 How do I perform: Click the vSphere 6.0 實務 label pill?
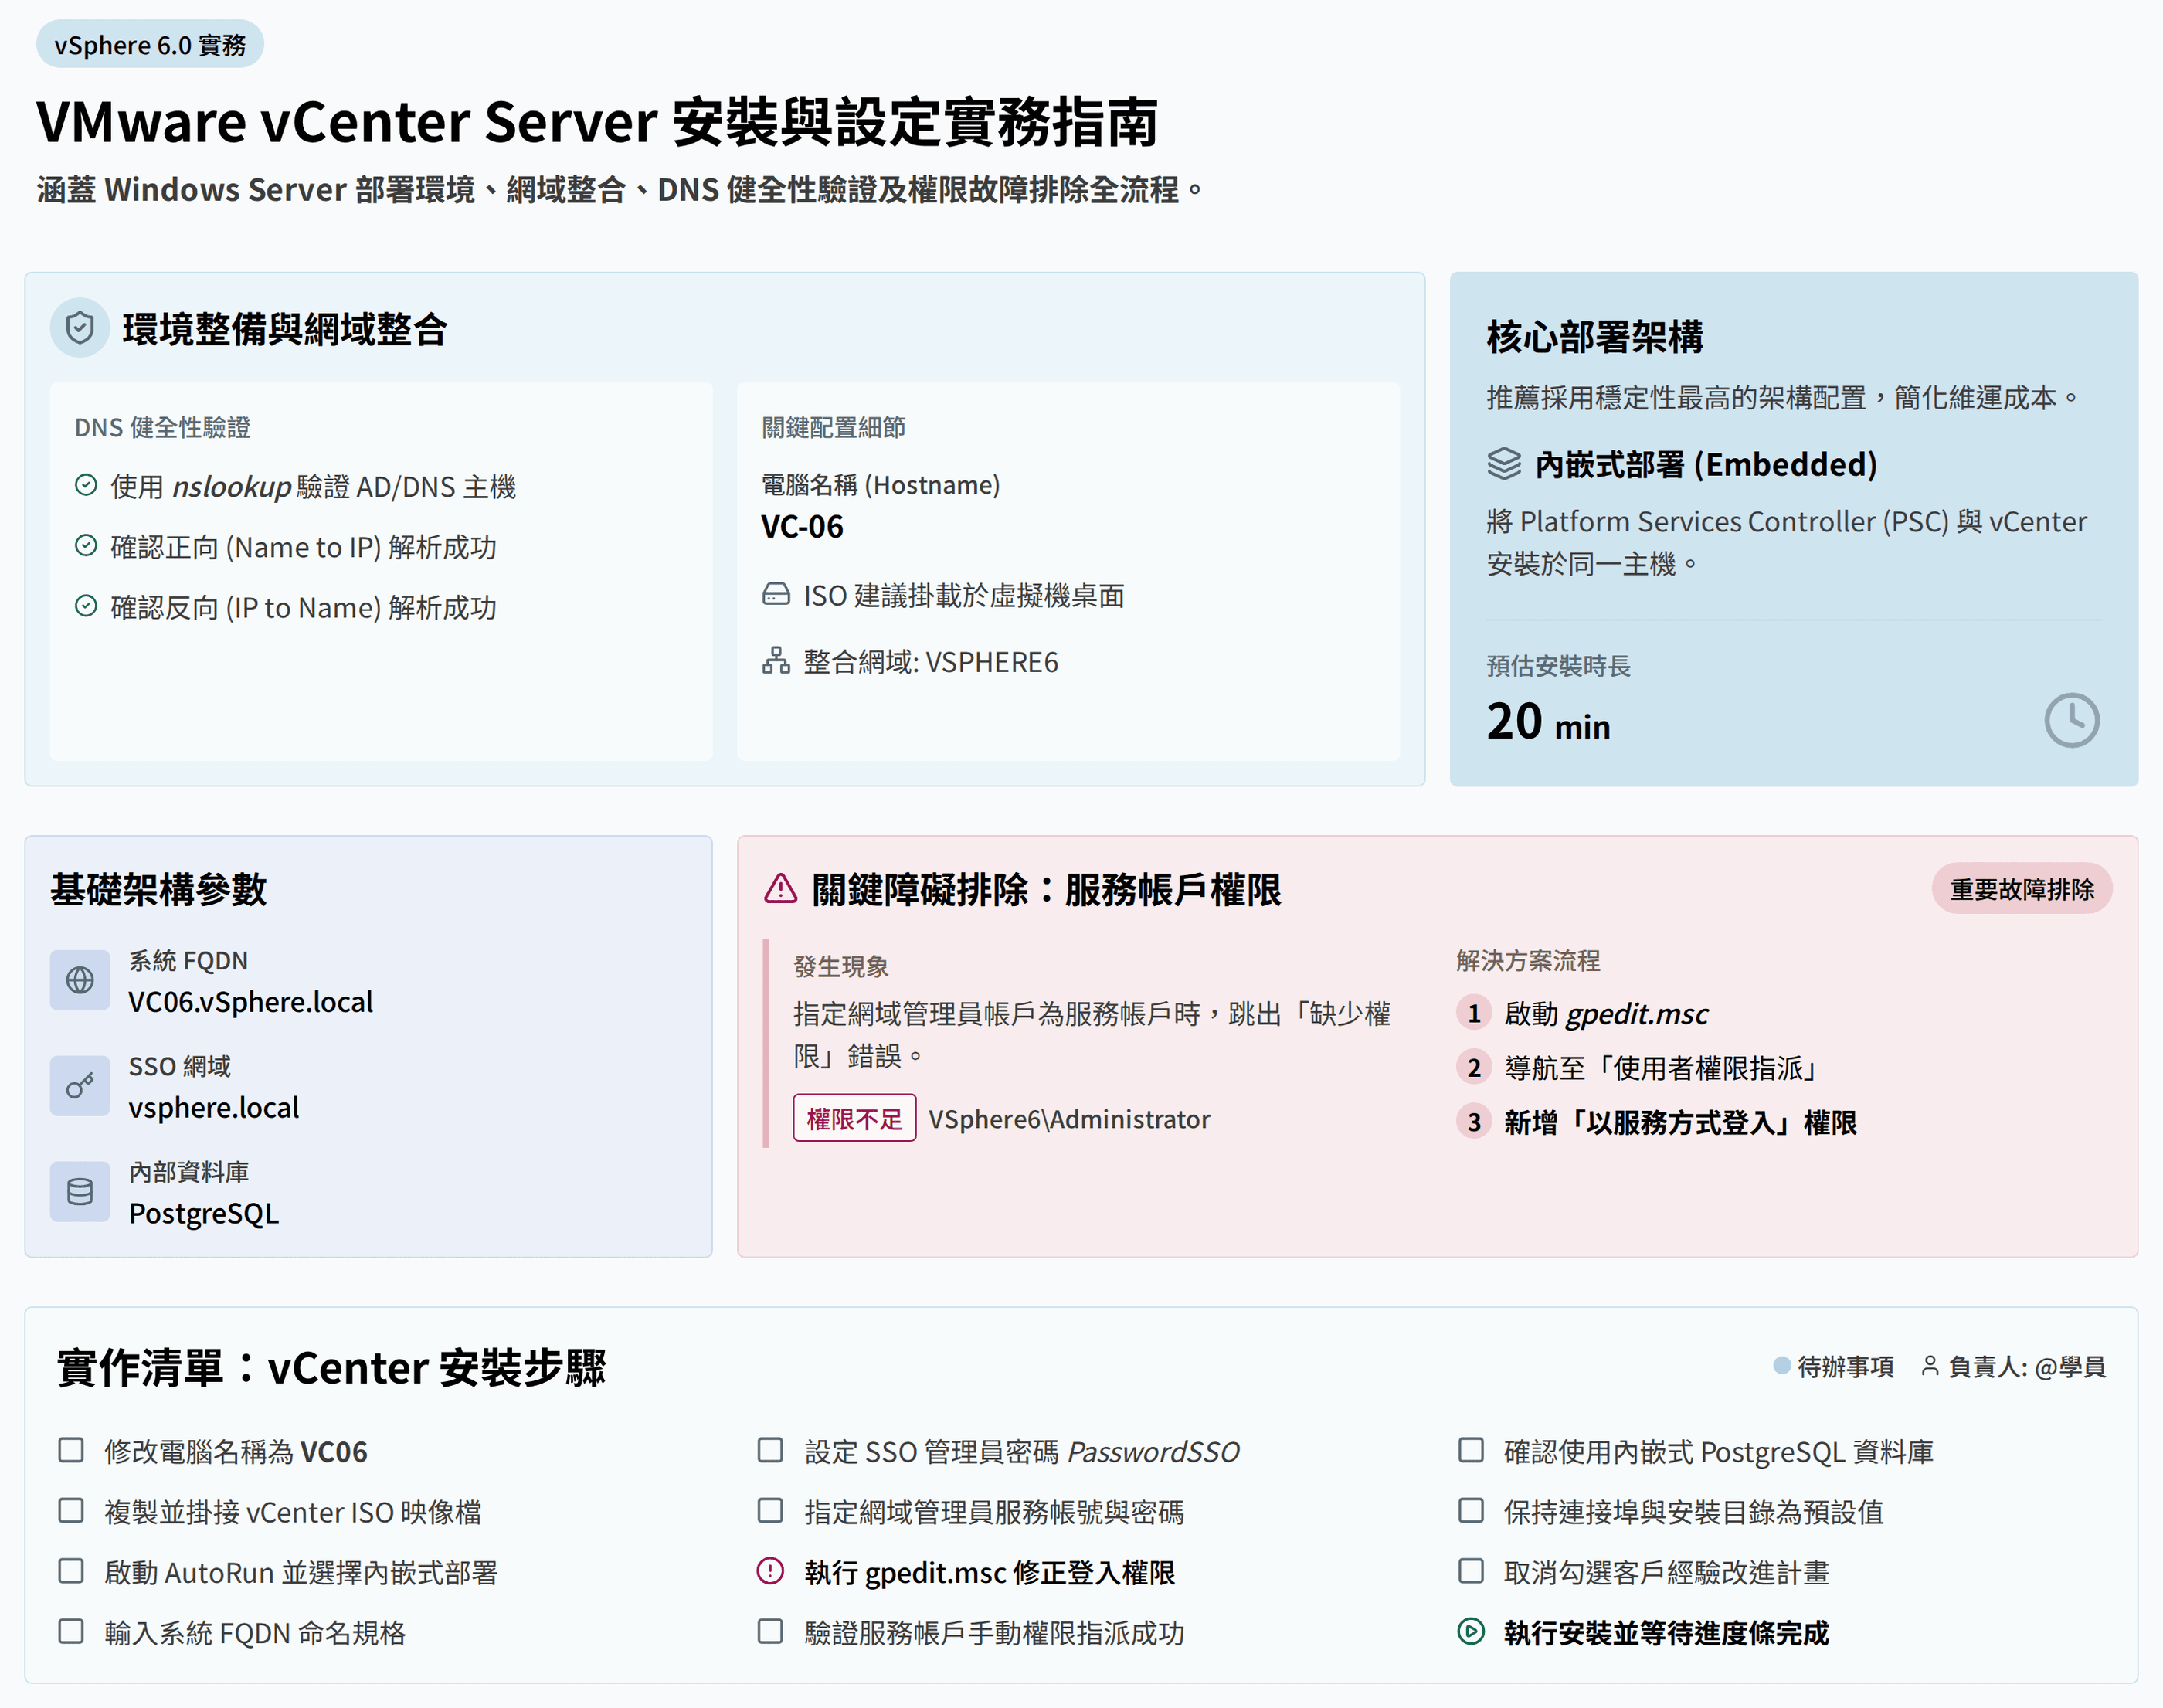[x=150, y=45]
